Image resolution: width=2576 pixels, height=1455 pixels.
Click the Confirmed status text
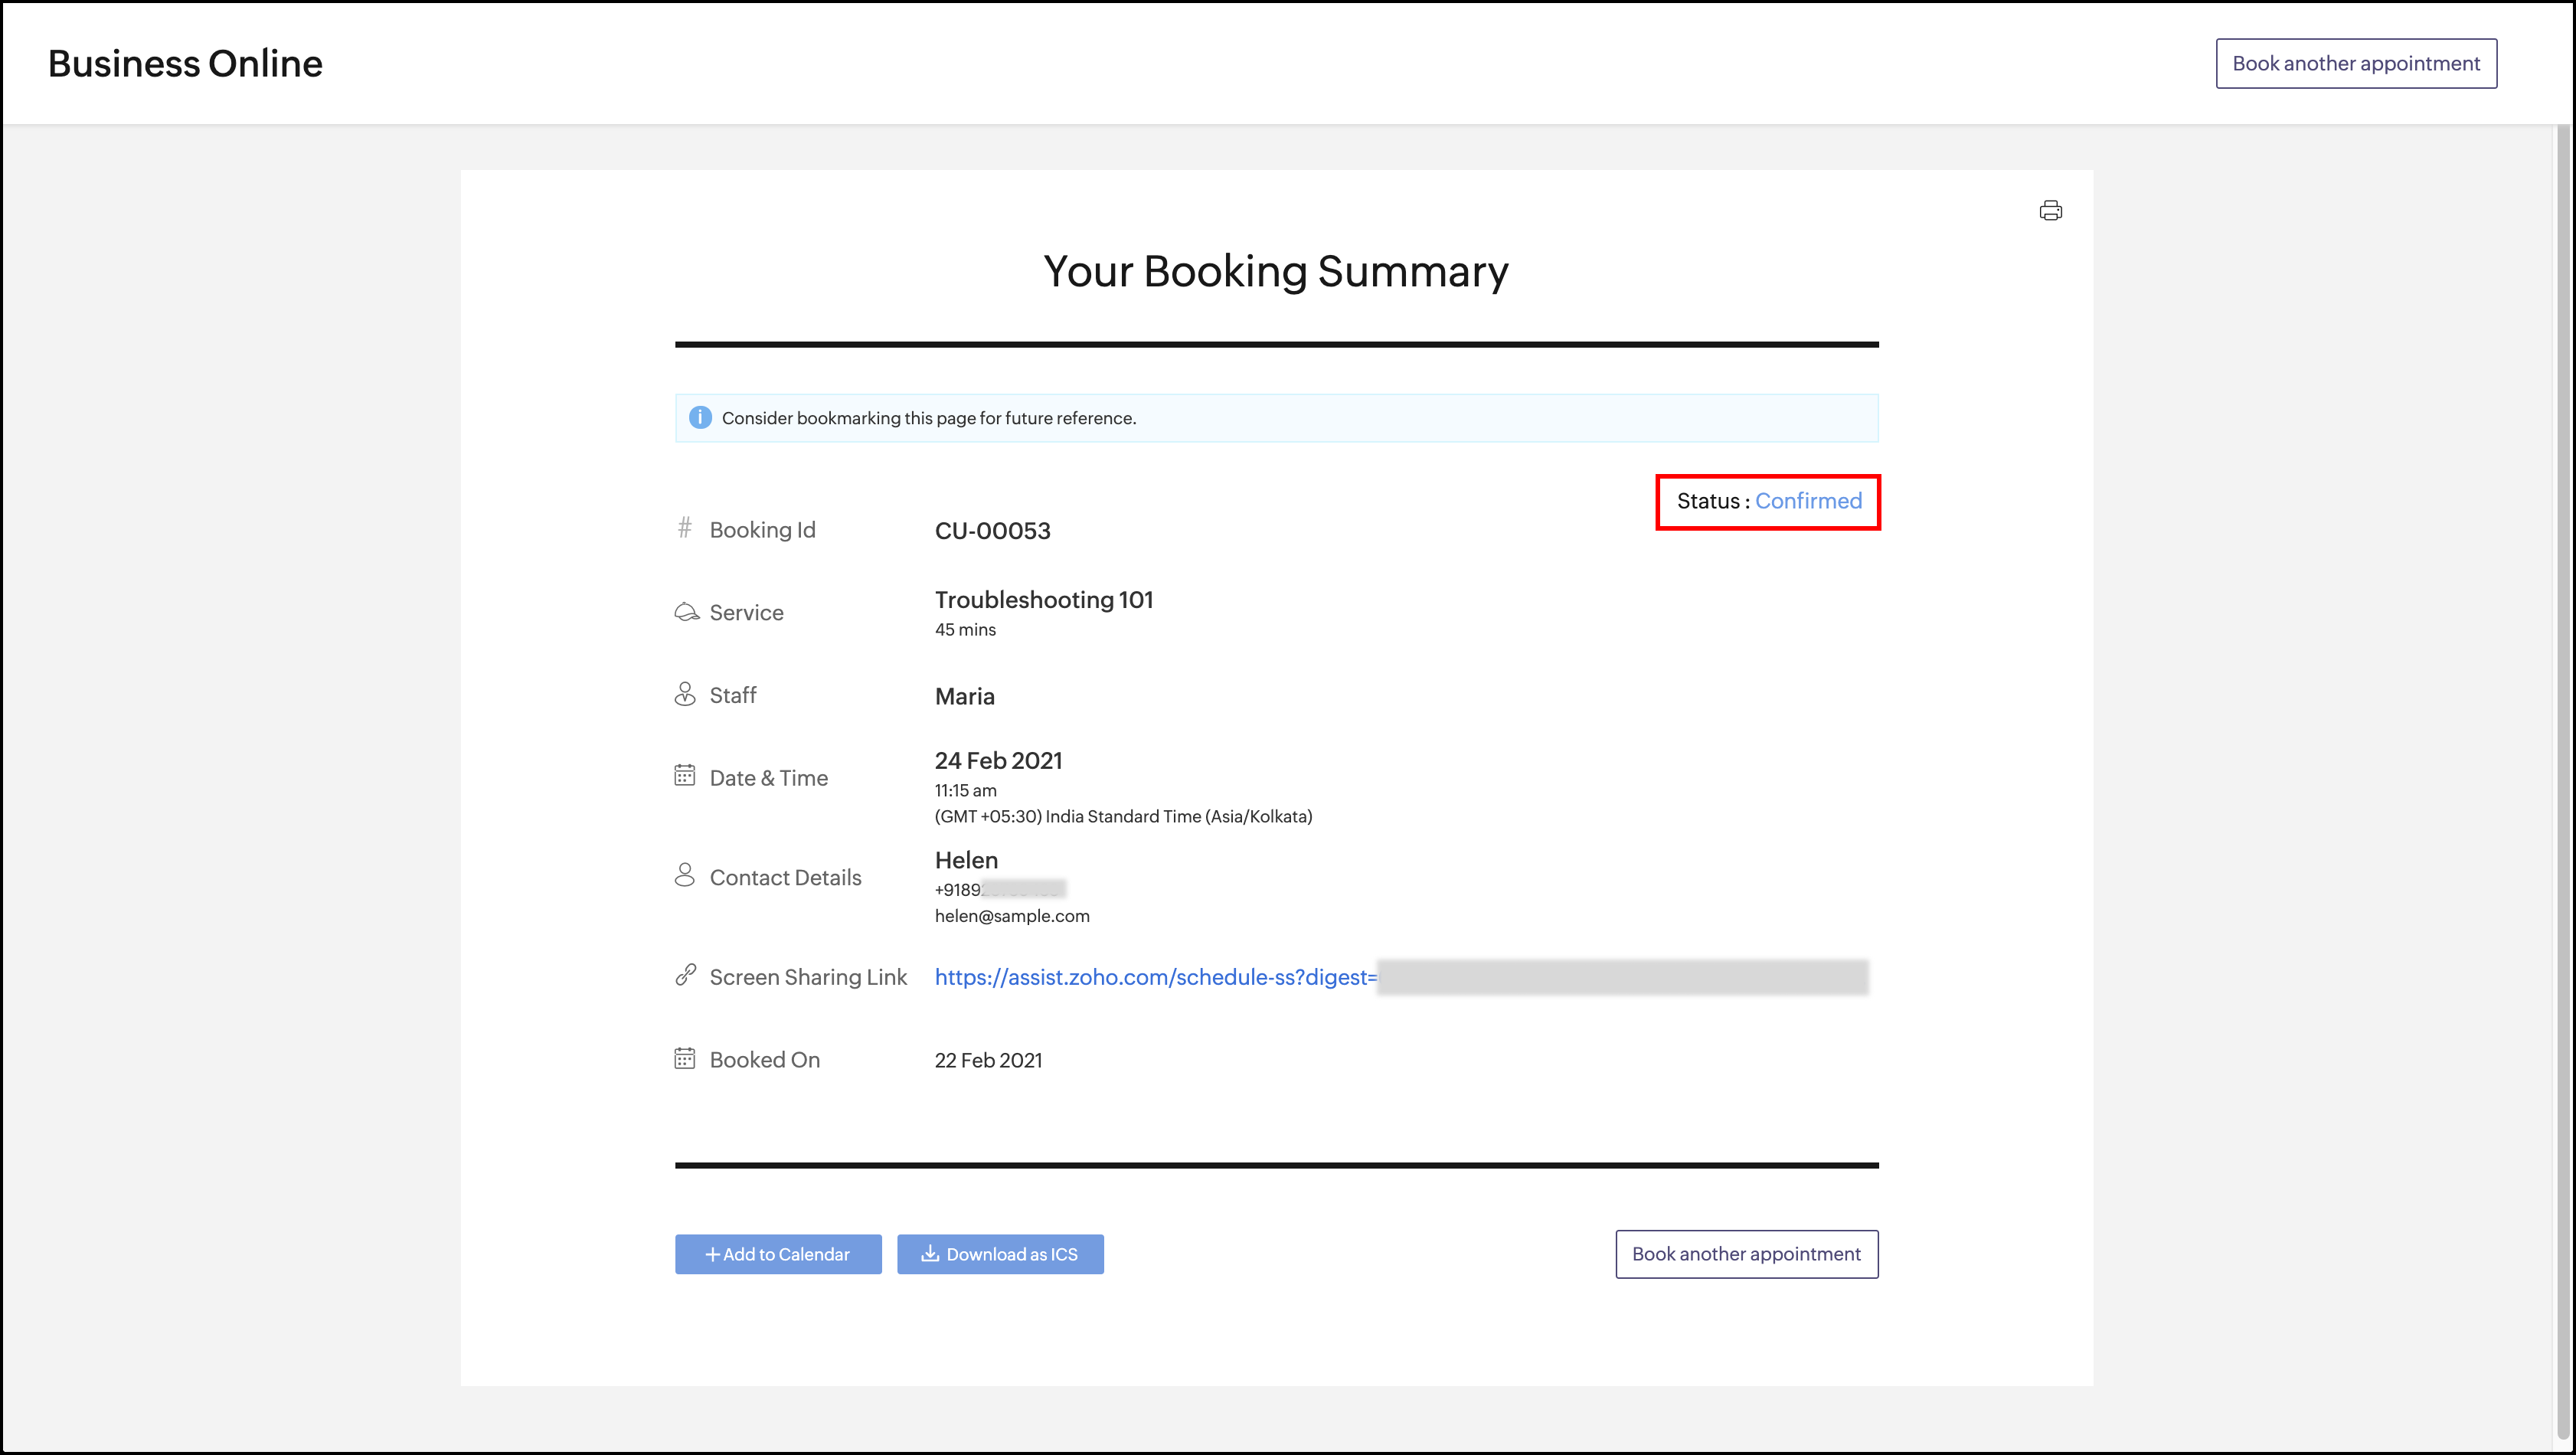(x=1808, y=501)
